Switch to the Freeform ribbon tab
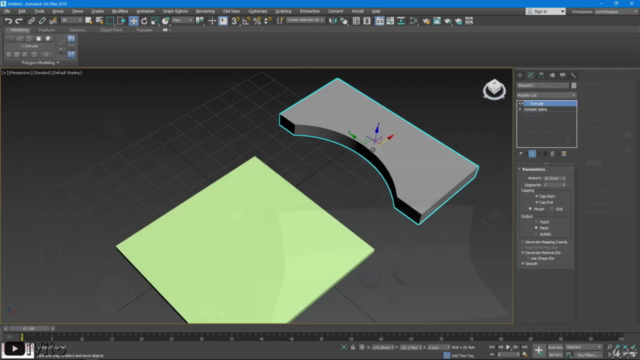 (47, 30)
